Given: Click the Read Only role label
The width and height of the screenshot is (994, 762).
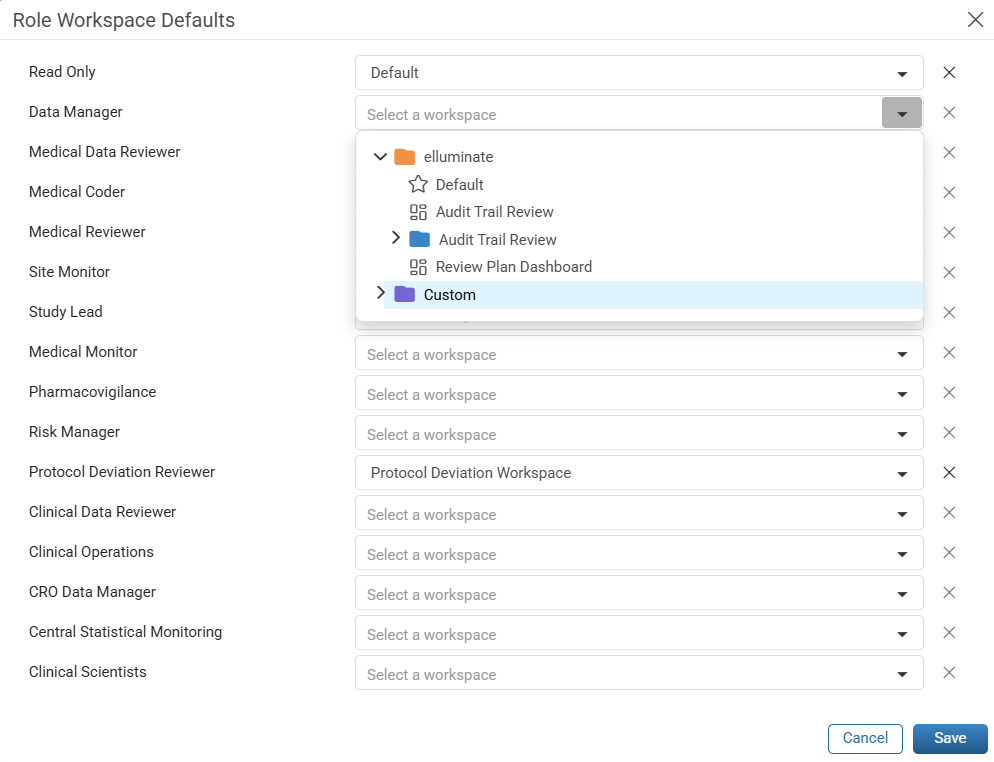Looking at the screenshot, I should click(62, 72).
